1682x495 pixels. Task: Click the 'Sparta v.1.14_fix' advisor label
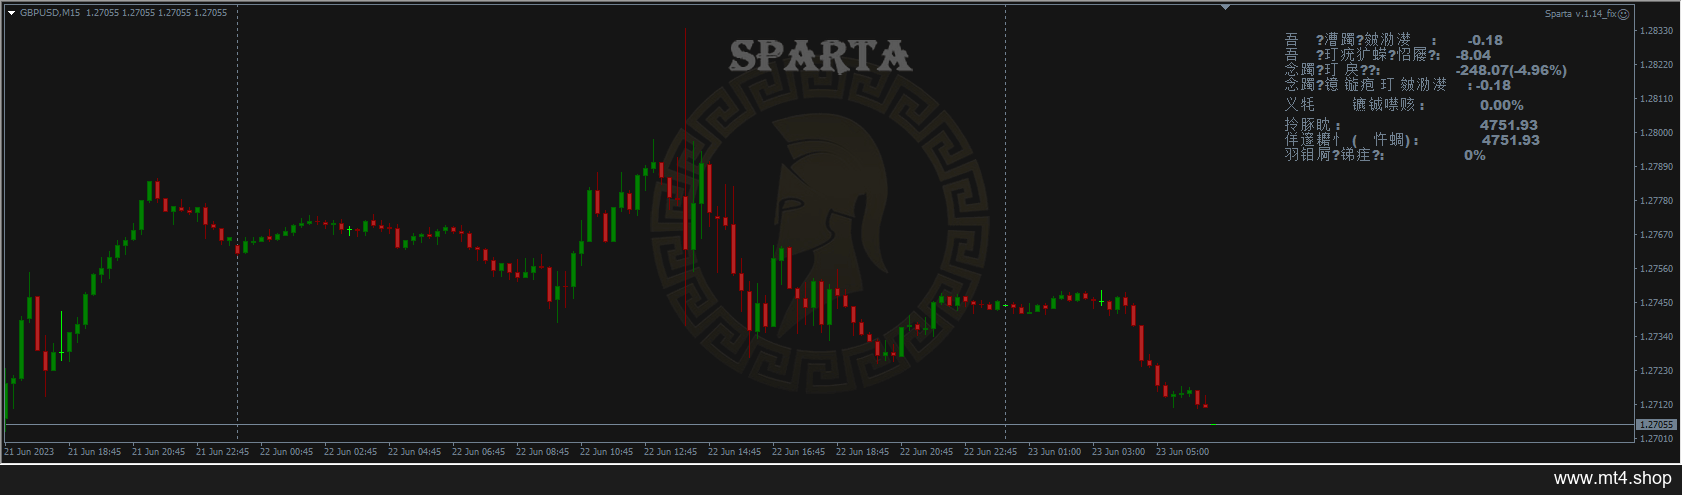pos(1580,14)
